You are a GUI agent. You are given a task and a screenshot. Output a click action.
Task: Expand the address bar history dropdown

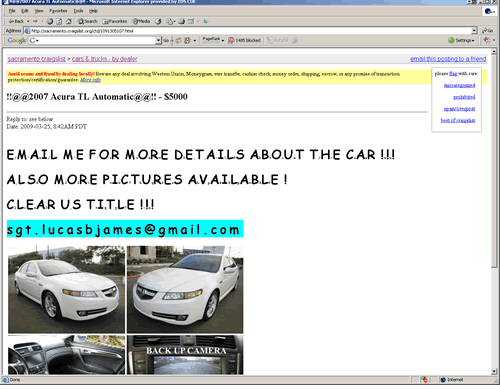tap(474, 31)
